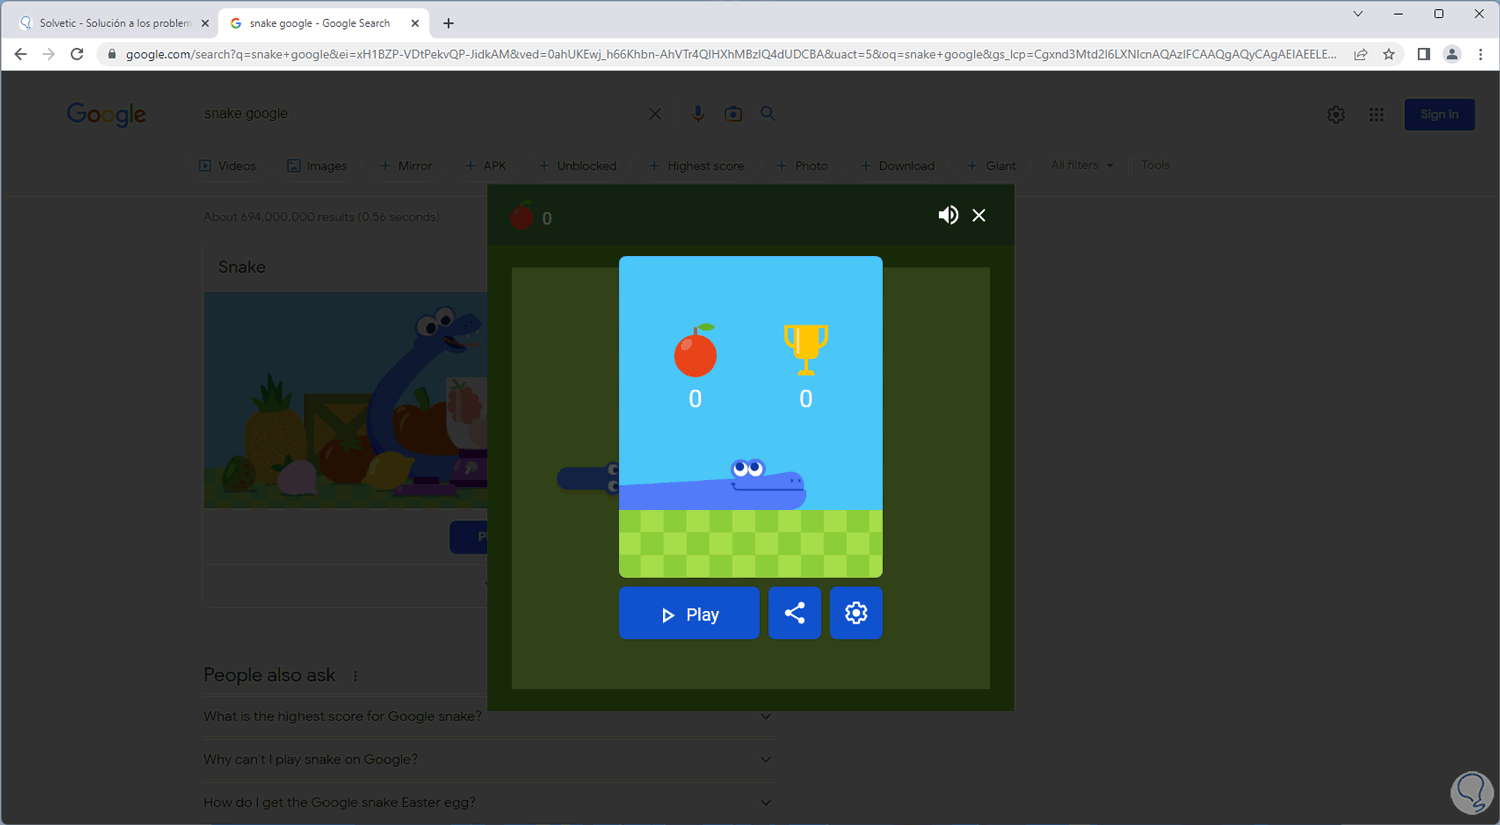
Task: Click the address bar URL
Action: coord(730,54)
